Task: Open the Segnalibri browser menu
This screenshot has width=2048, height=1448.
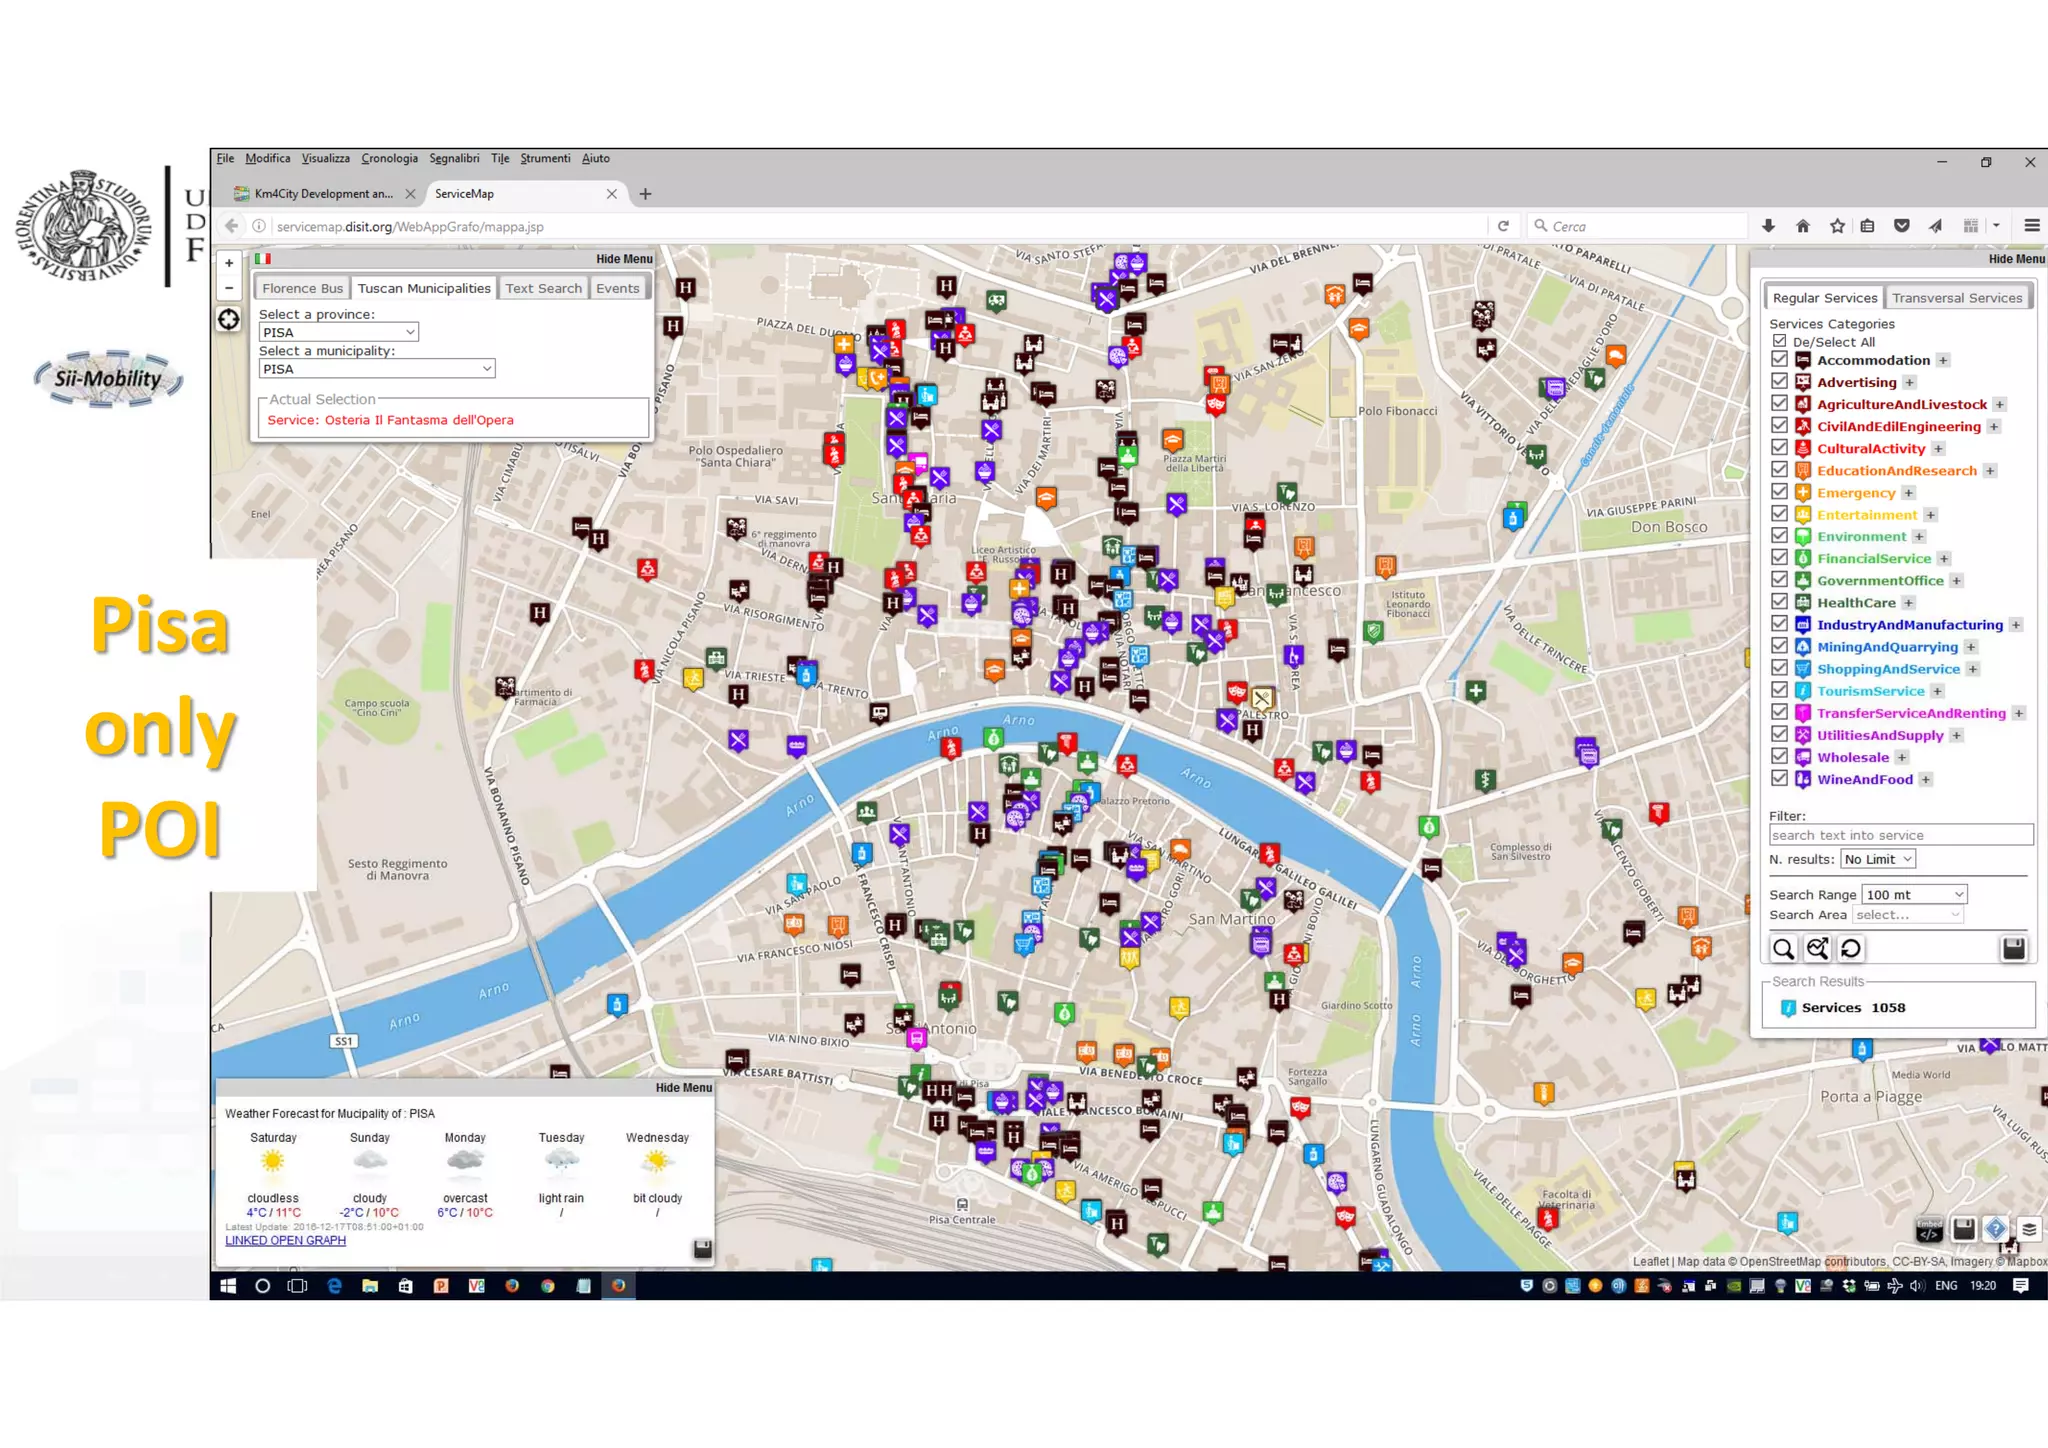Action: coord(454,158)
